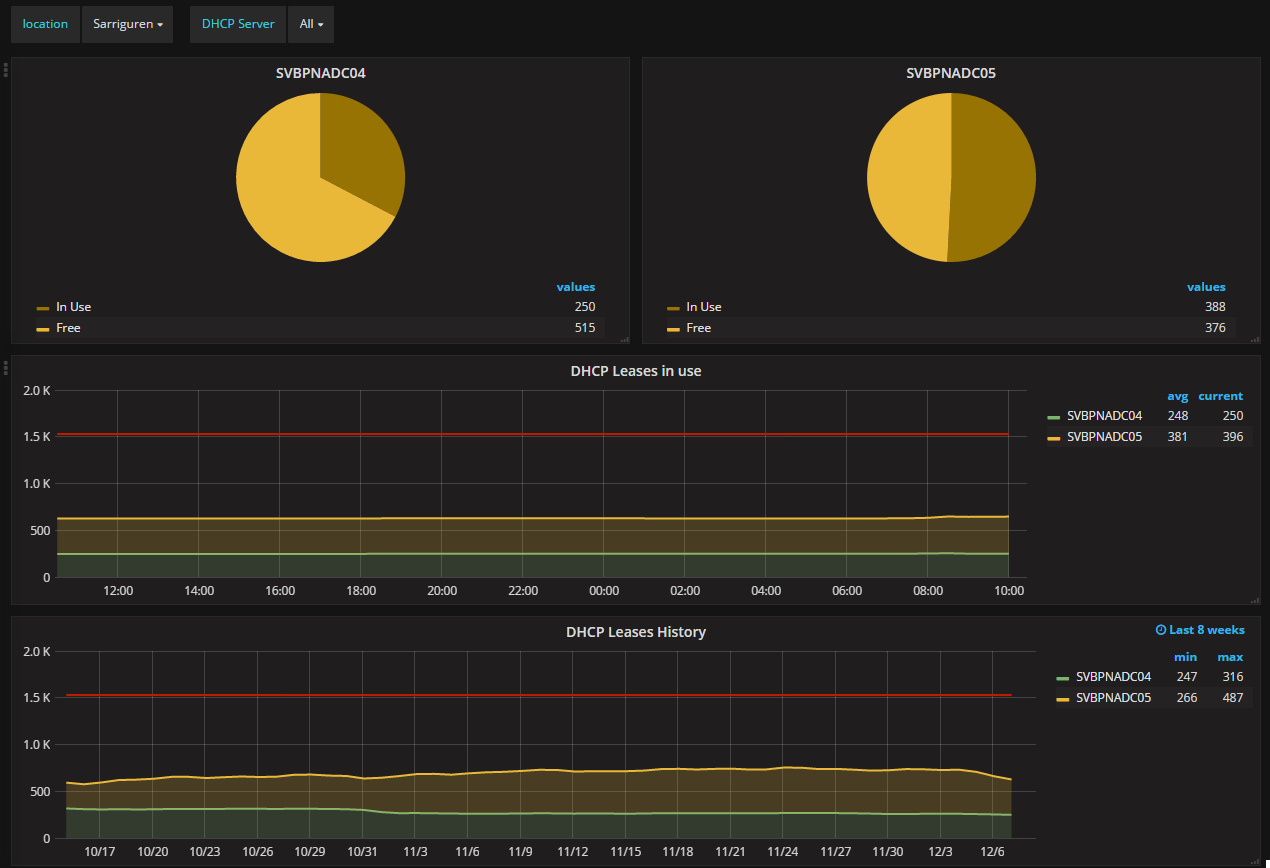1270x868 pixels.
Task: Toggle SVBPNADC04 series in Leases History legend
Action: pos(1113,677)
